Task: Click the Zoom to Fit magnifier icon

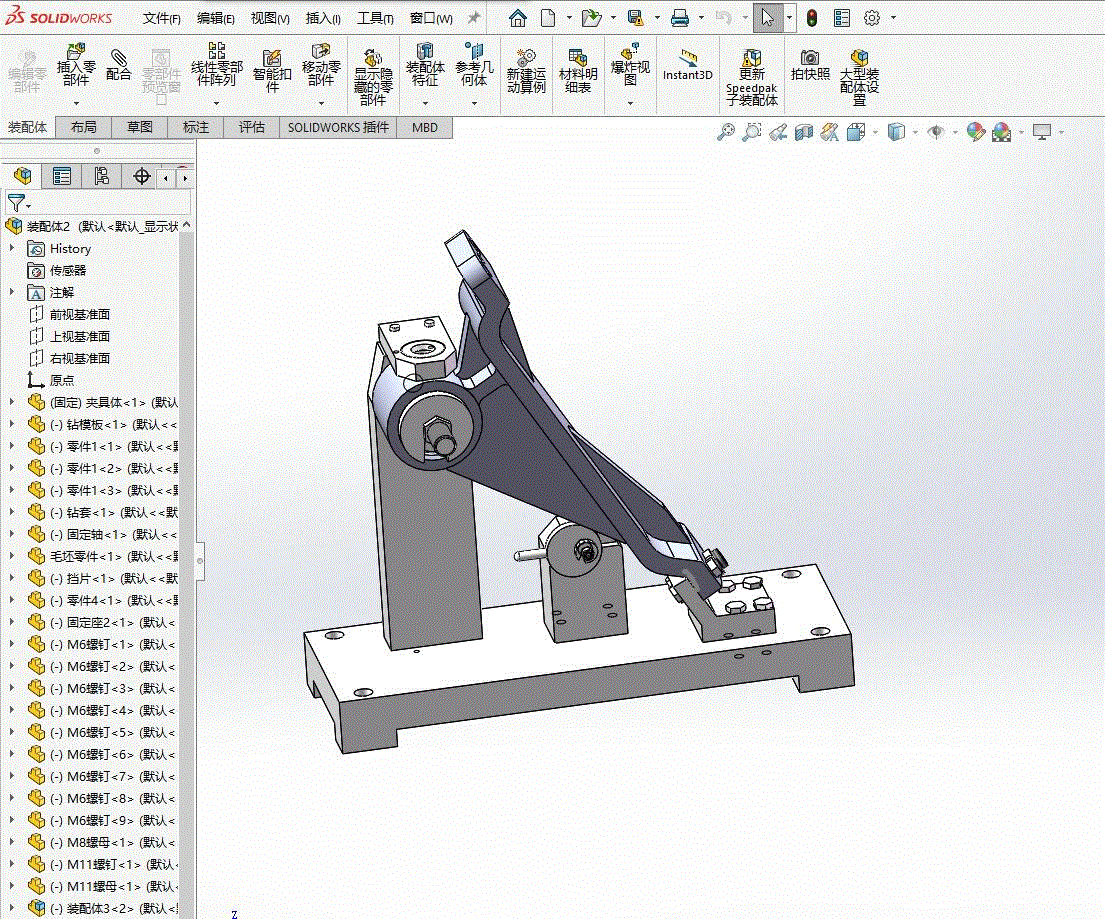Action: pos(726,132)
